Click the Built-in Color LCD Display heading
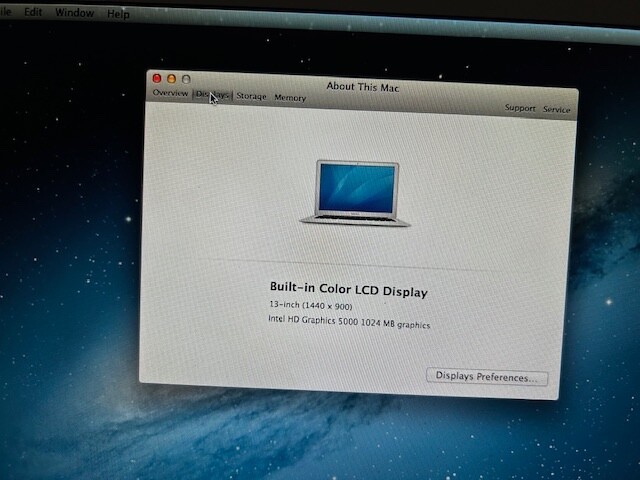 (x=349, y=289)
